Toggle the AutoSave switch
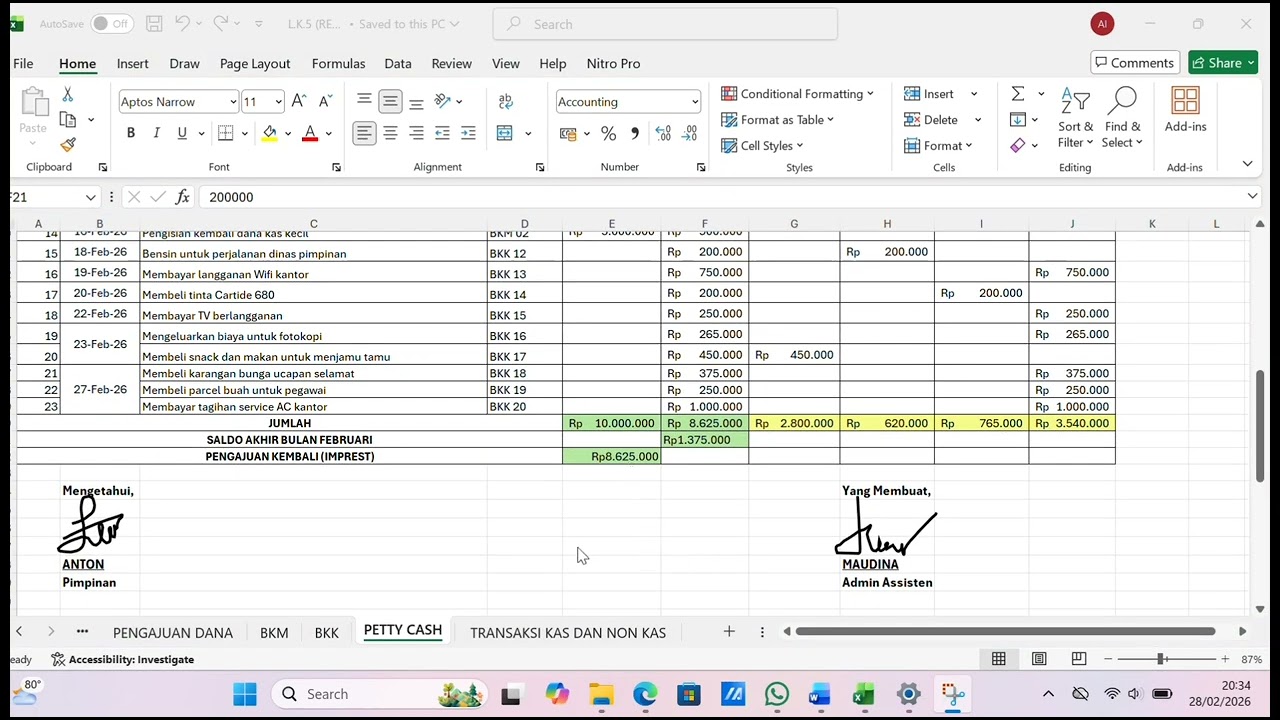The image size is (1280, 720). point(112,23)
